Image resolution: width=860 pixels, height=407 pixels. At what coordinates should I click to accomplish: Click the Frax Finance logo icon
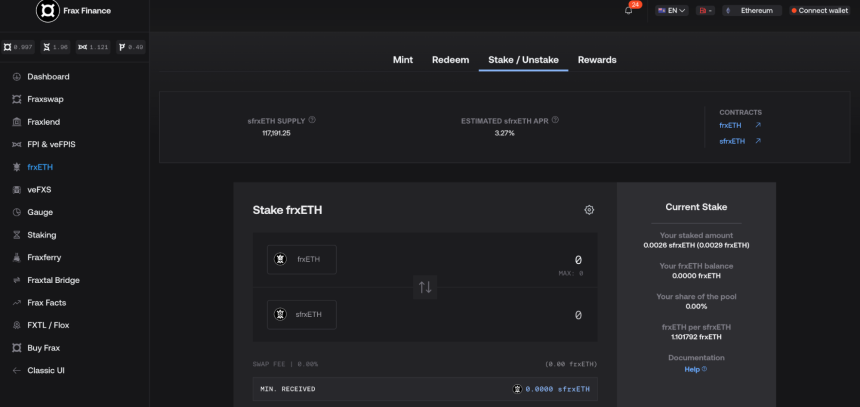click(x=48, y=10)
